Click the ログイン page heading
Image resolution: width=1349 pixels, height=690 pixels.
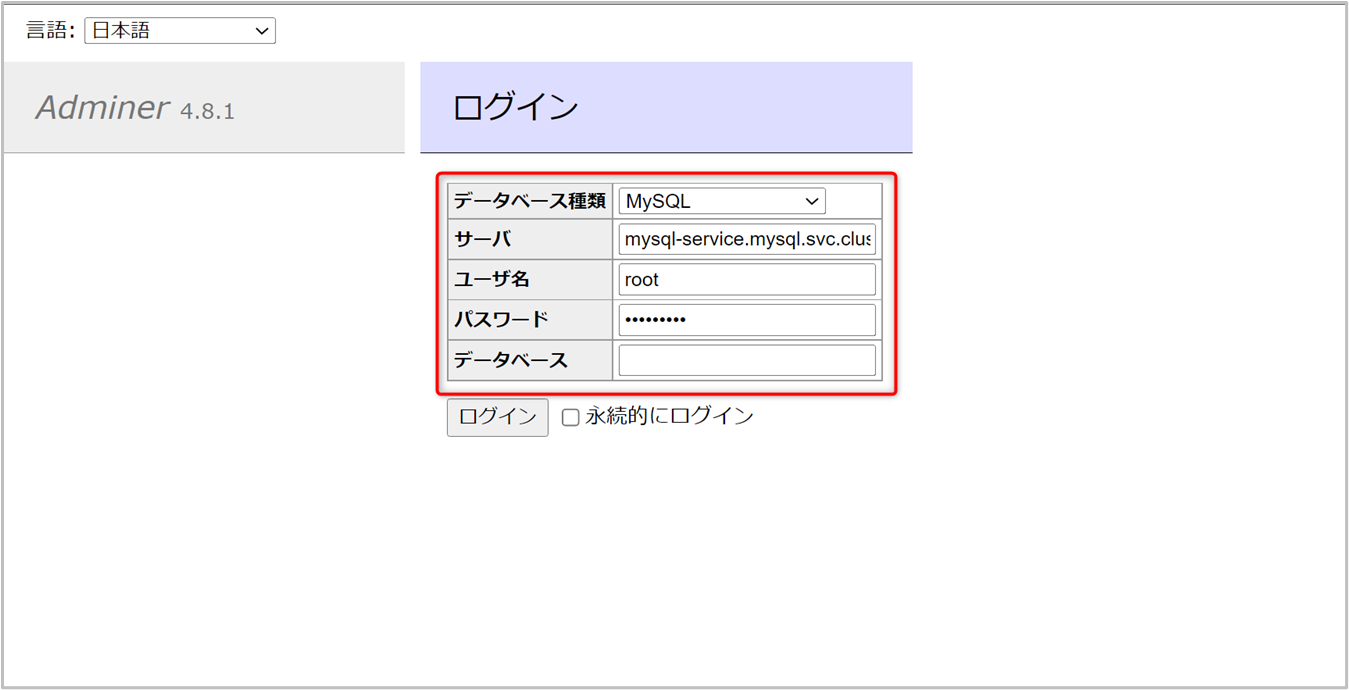(x=515, y=107)
